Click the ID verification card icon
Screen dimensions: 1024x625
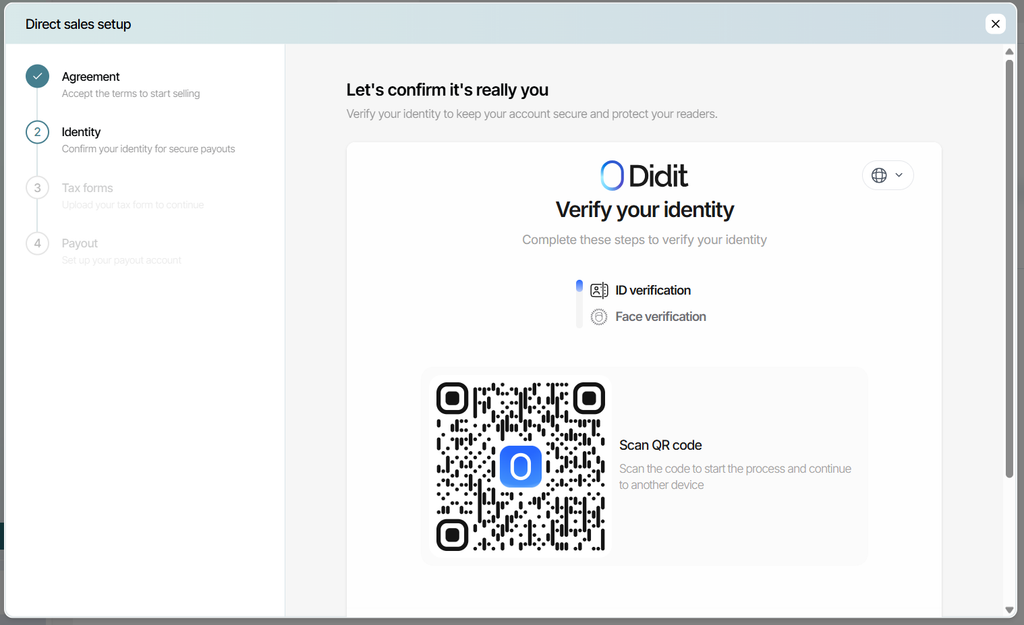click(599, 290)
